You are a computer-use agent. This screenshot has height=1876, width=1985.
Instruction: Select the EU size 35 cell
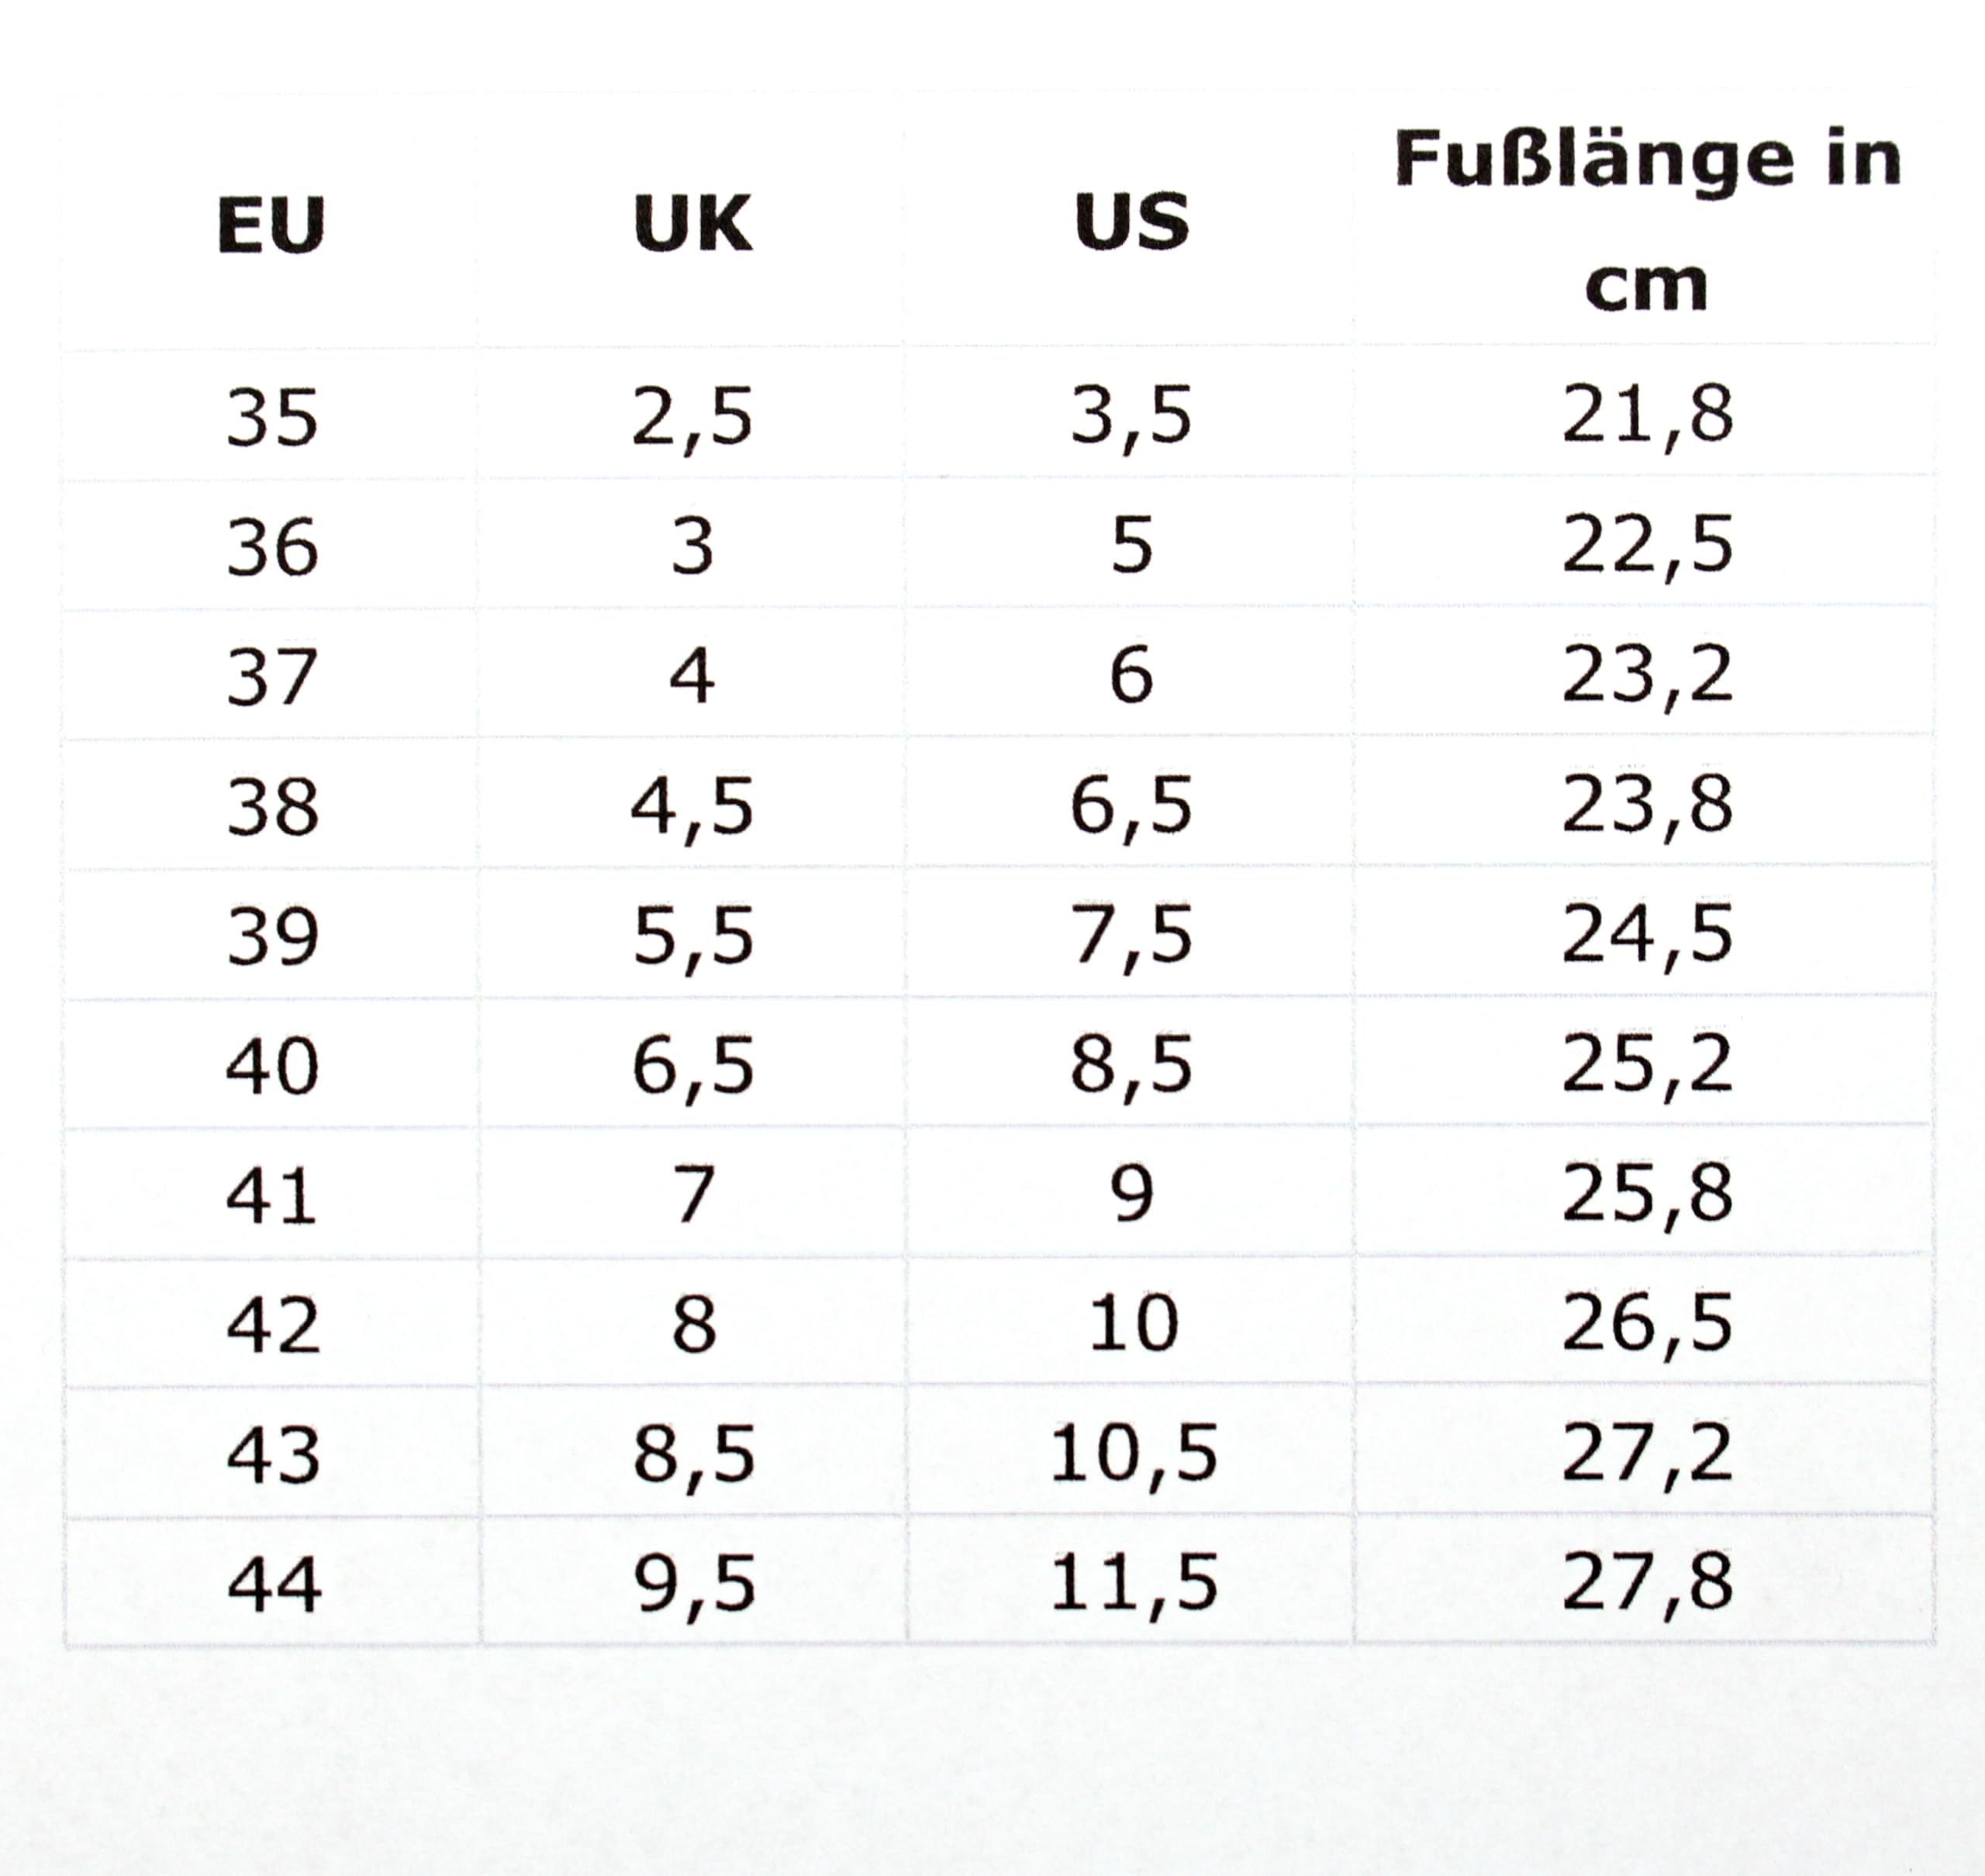coord(272,417)
